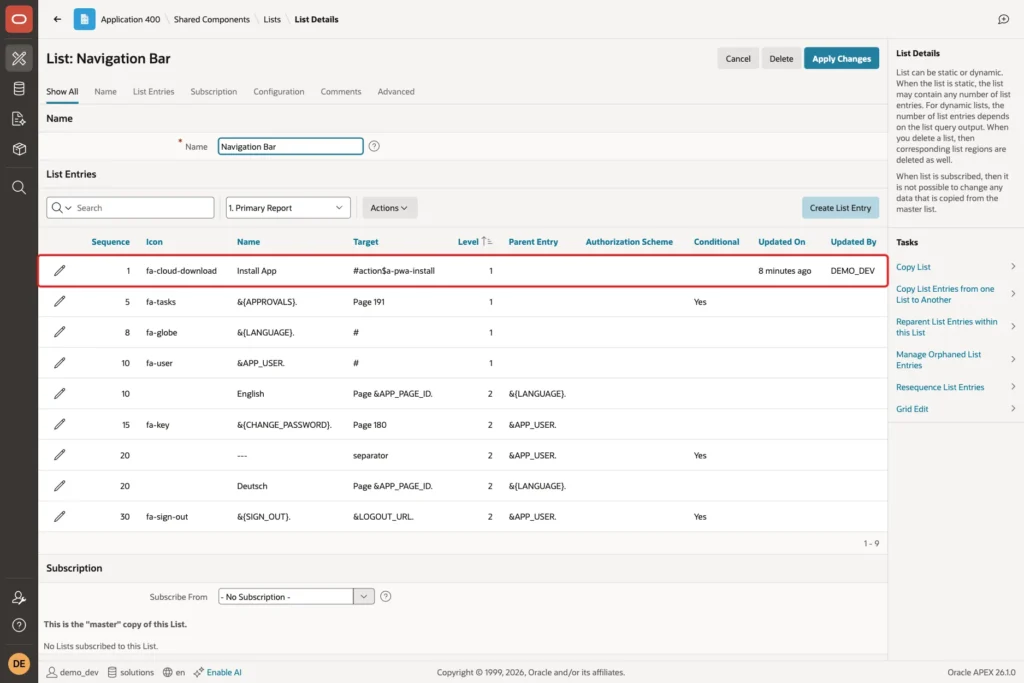Screen dimensions: 1024x683
Task: Click the pencil for fa-sign-out entry
Action: [x=59, y=516]
